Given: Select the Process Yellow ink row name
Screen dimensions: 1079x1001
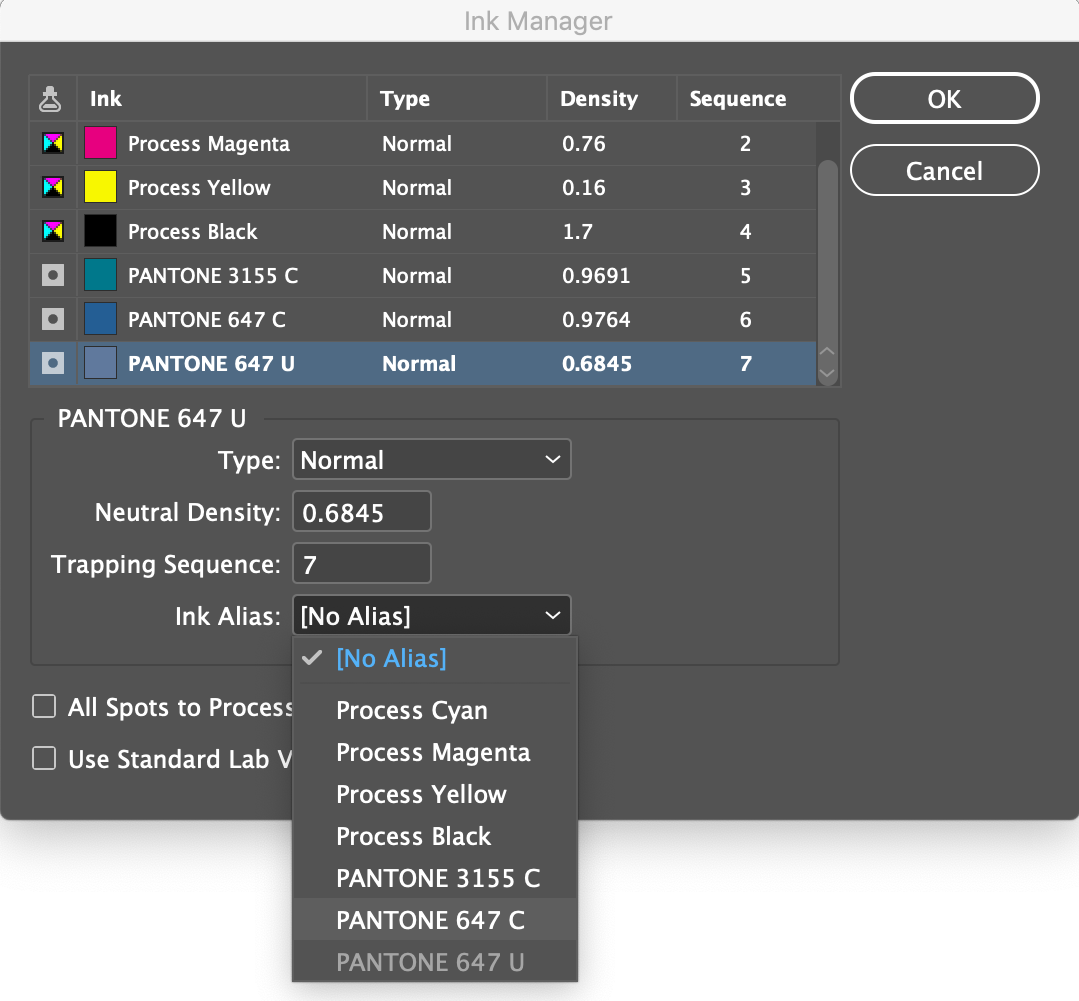Looking at the screenshot, I should 199,188.
